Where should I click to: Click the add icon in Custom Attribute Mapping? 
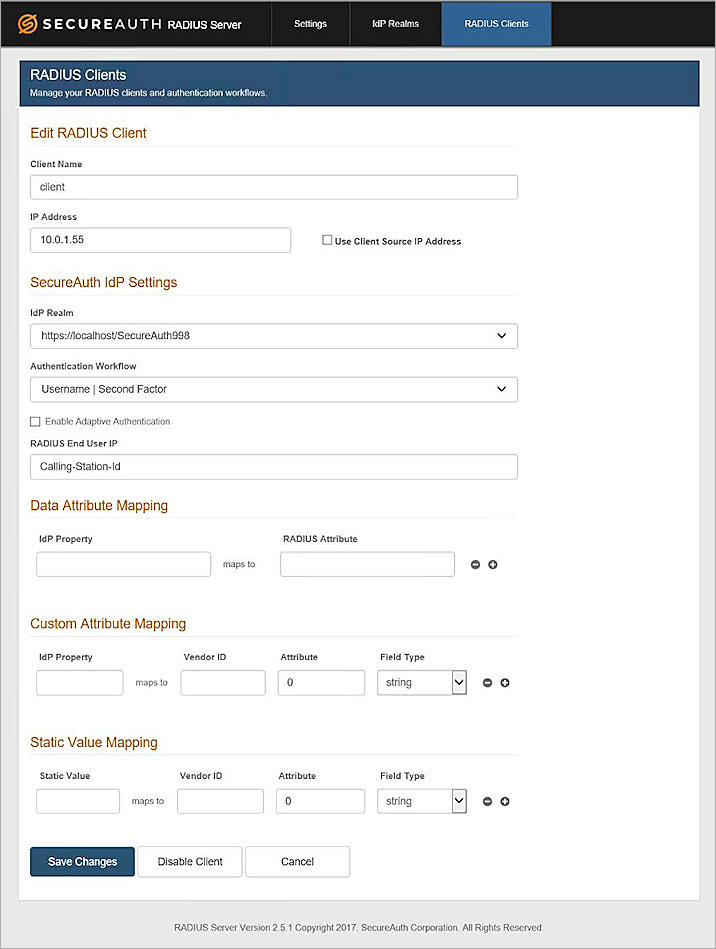505,682
